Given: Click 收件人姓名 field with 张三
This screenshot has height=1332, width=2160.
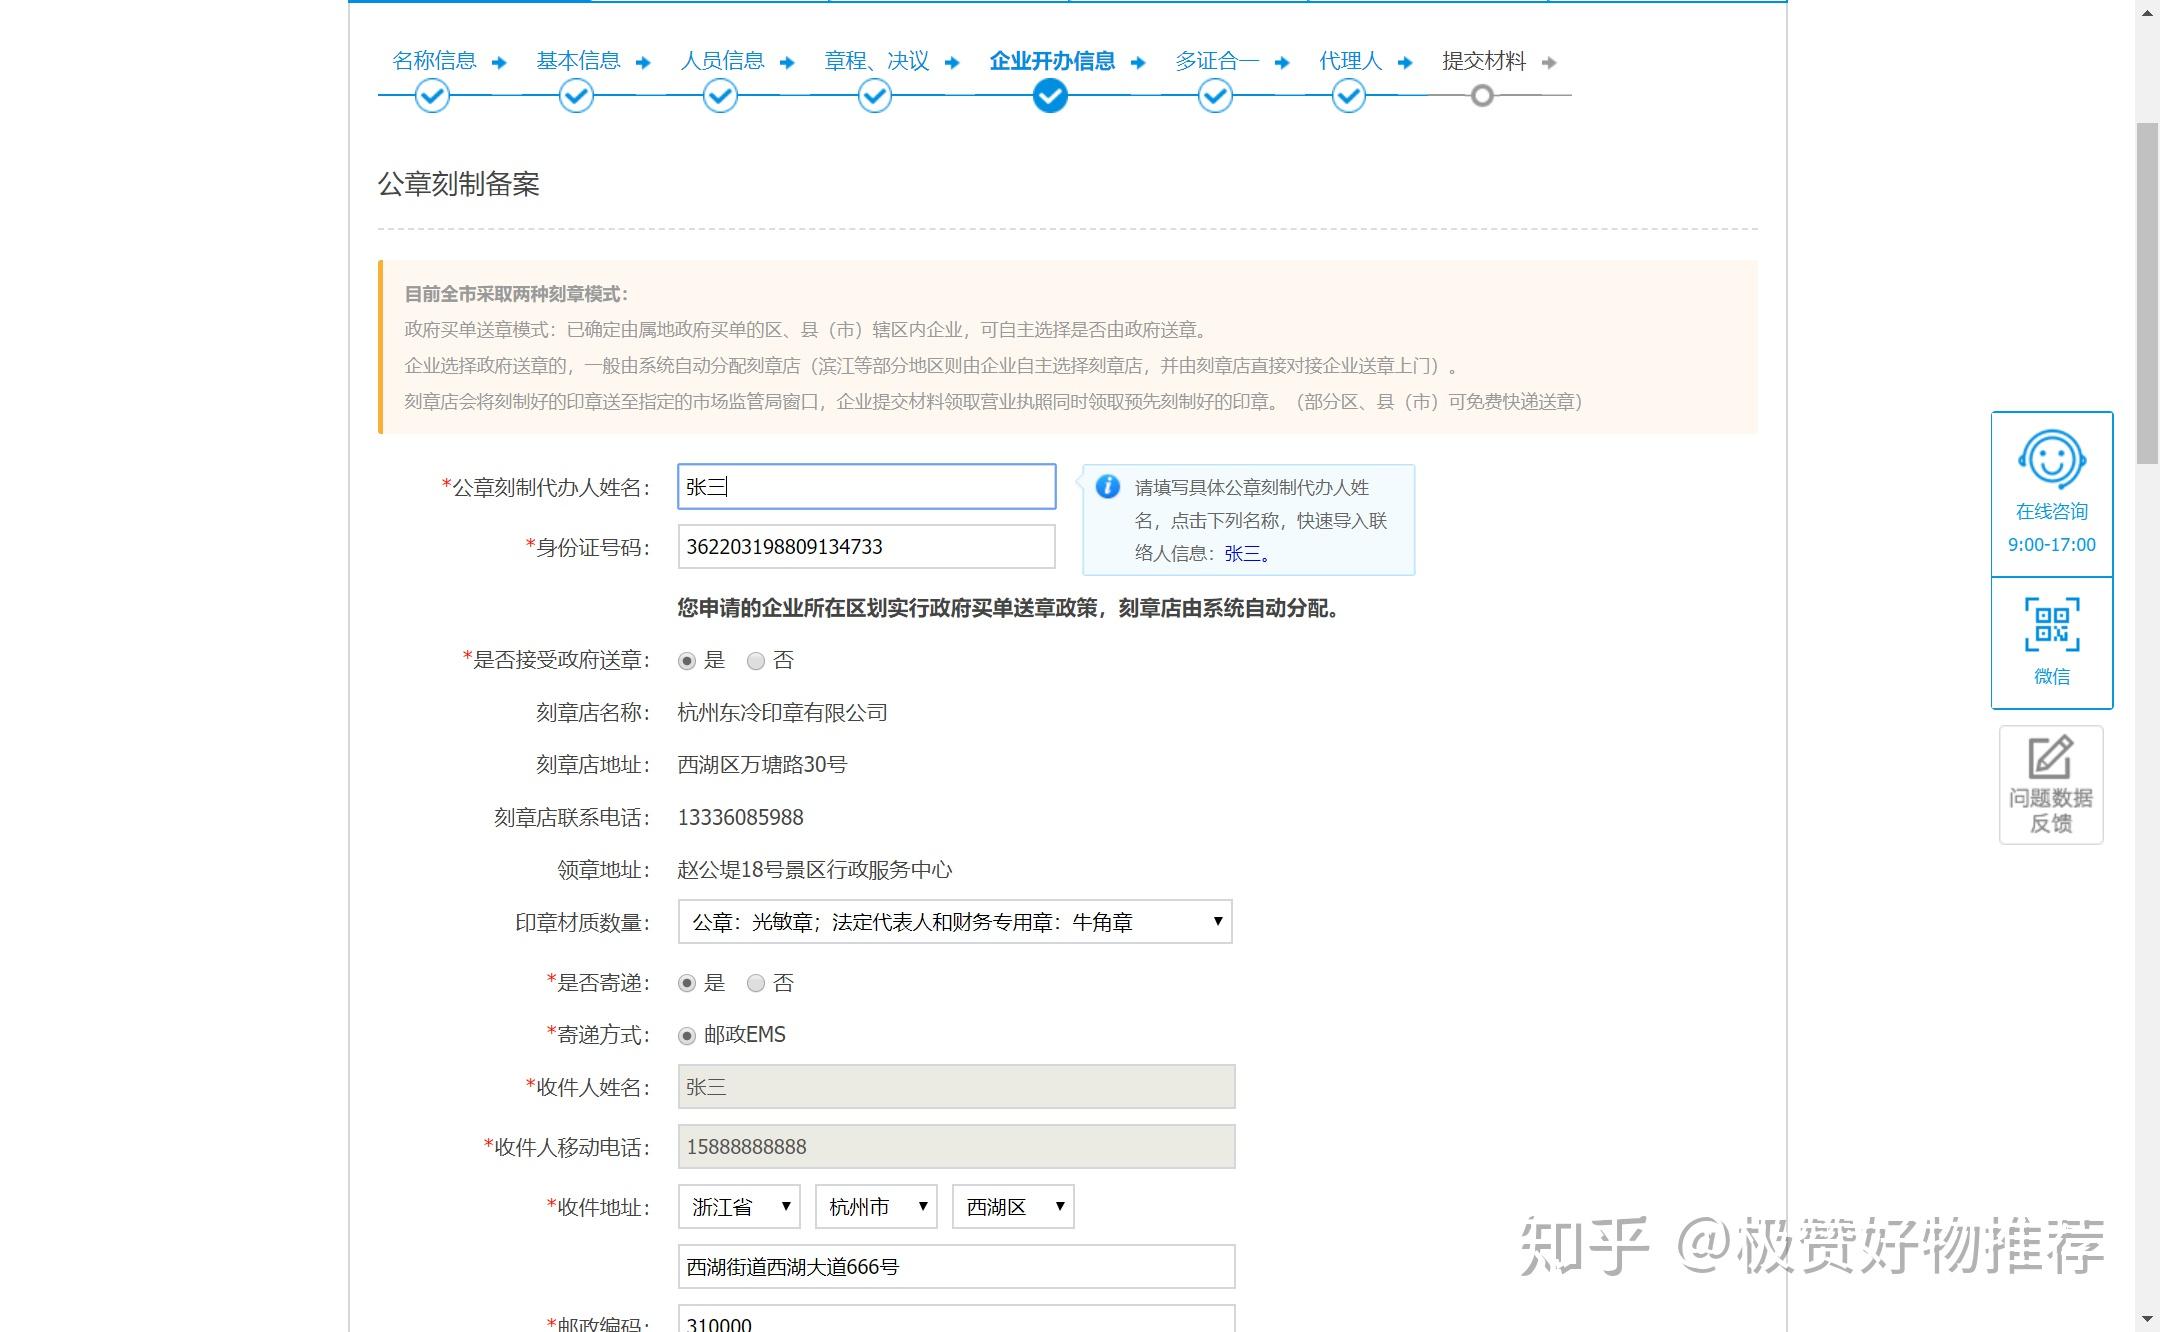Looking at the screenshot, I should point(957,1087).
